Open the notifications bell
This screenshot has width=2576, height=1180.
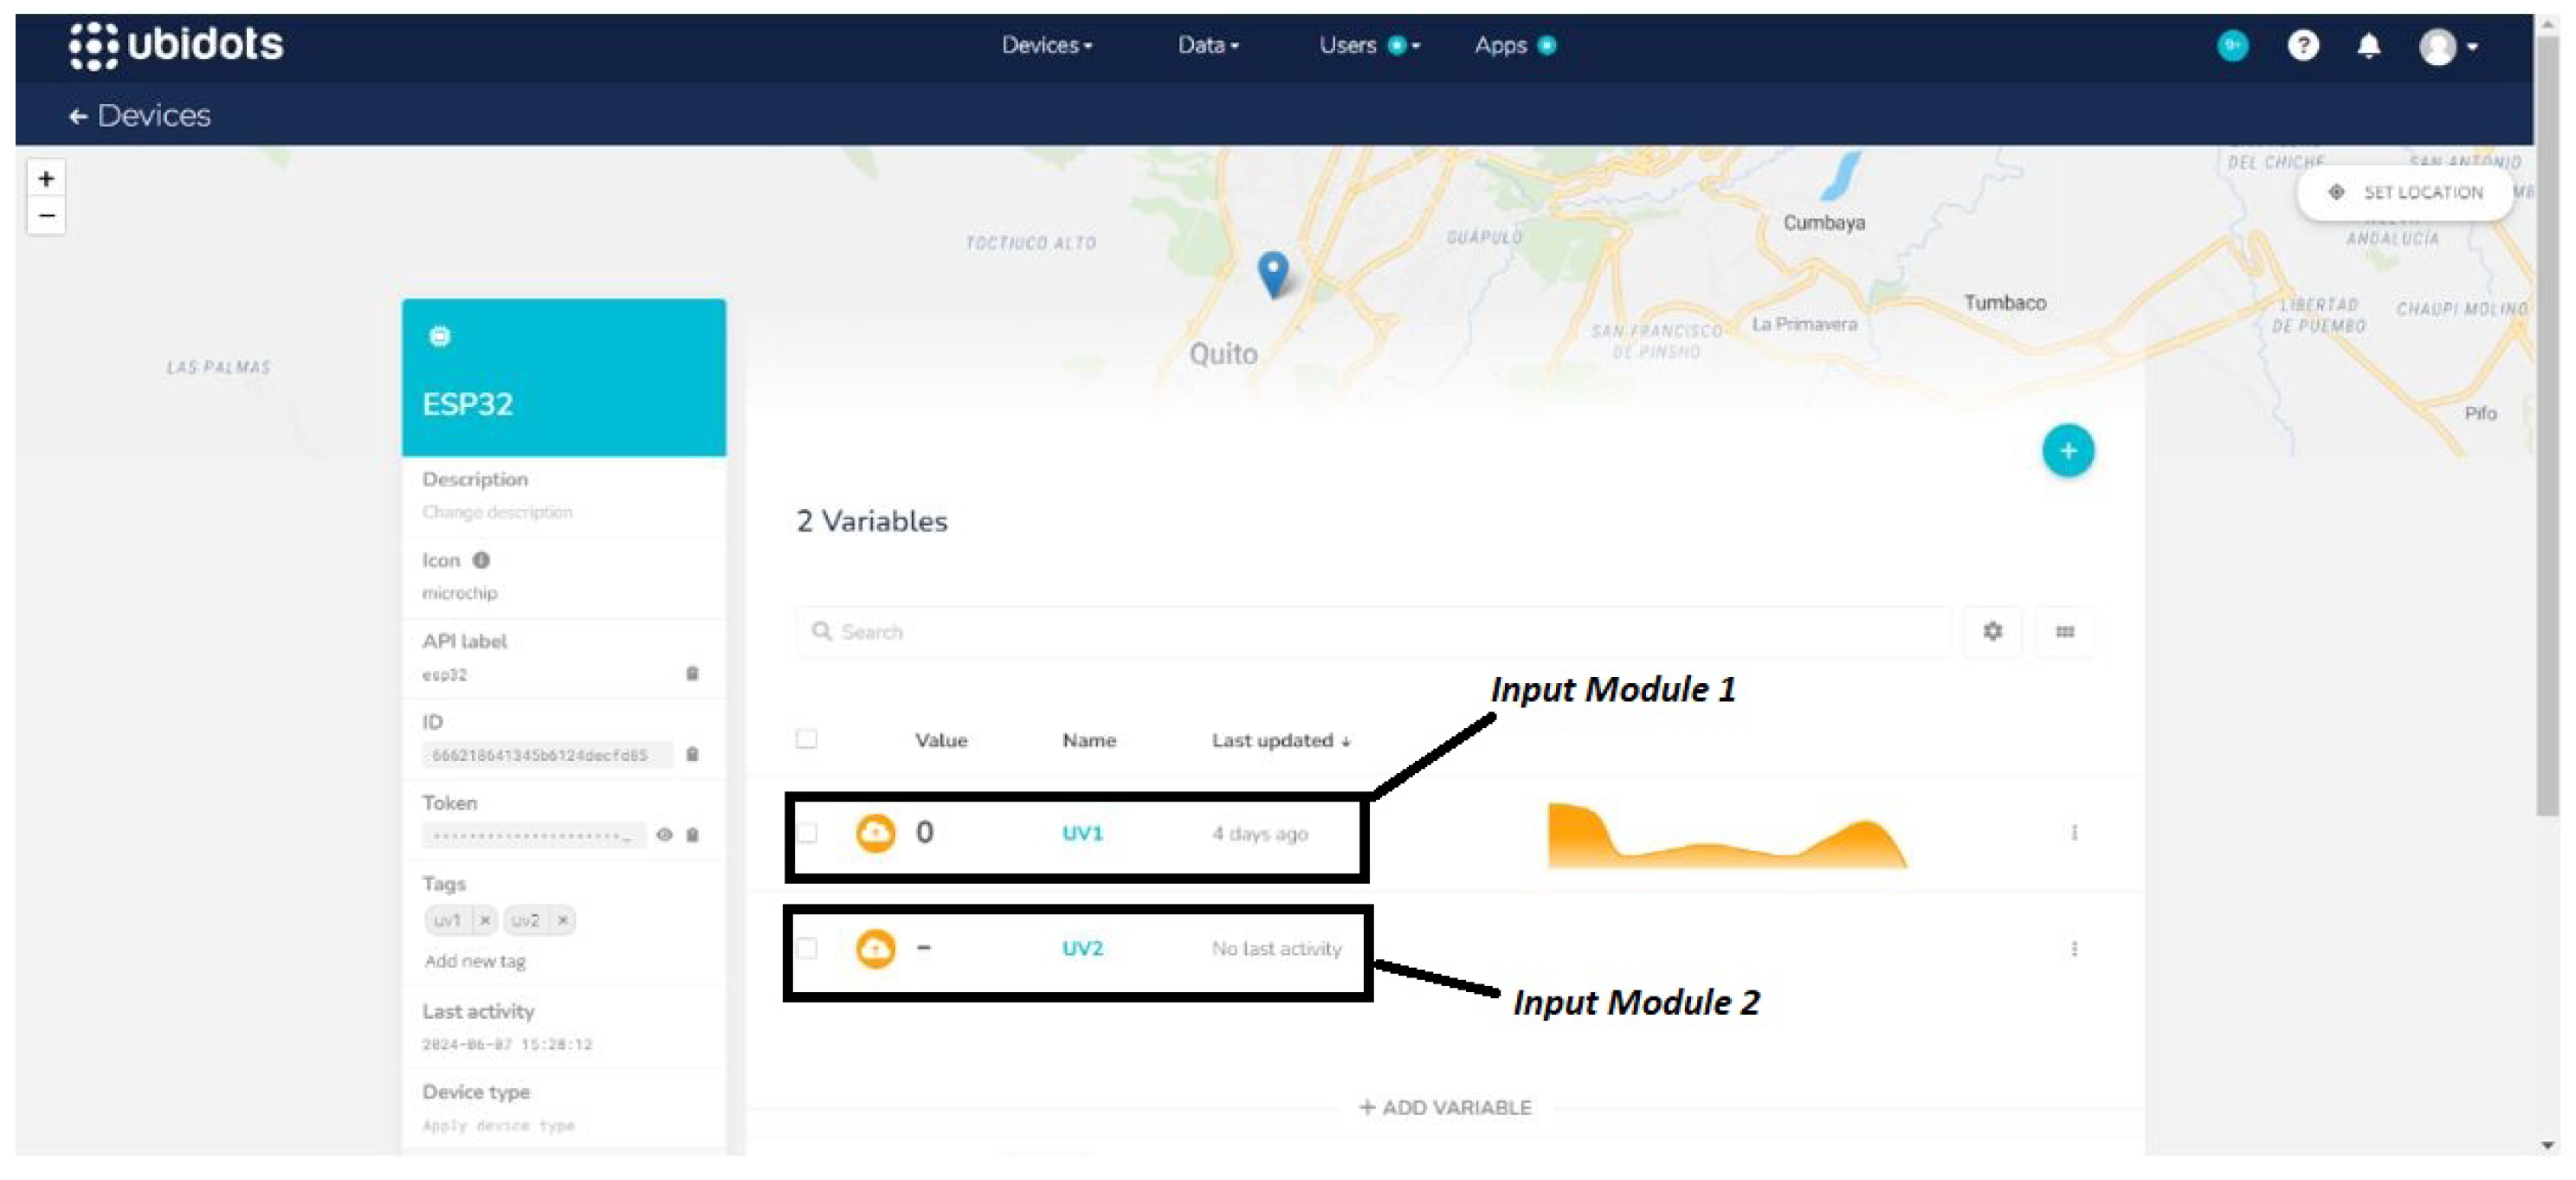point(2368,46)
